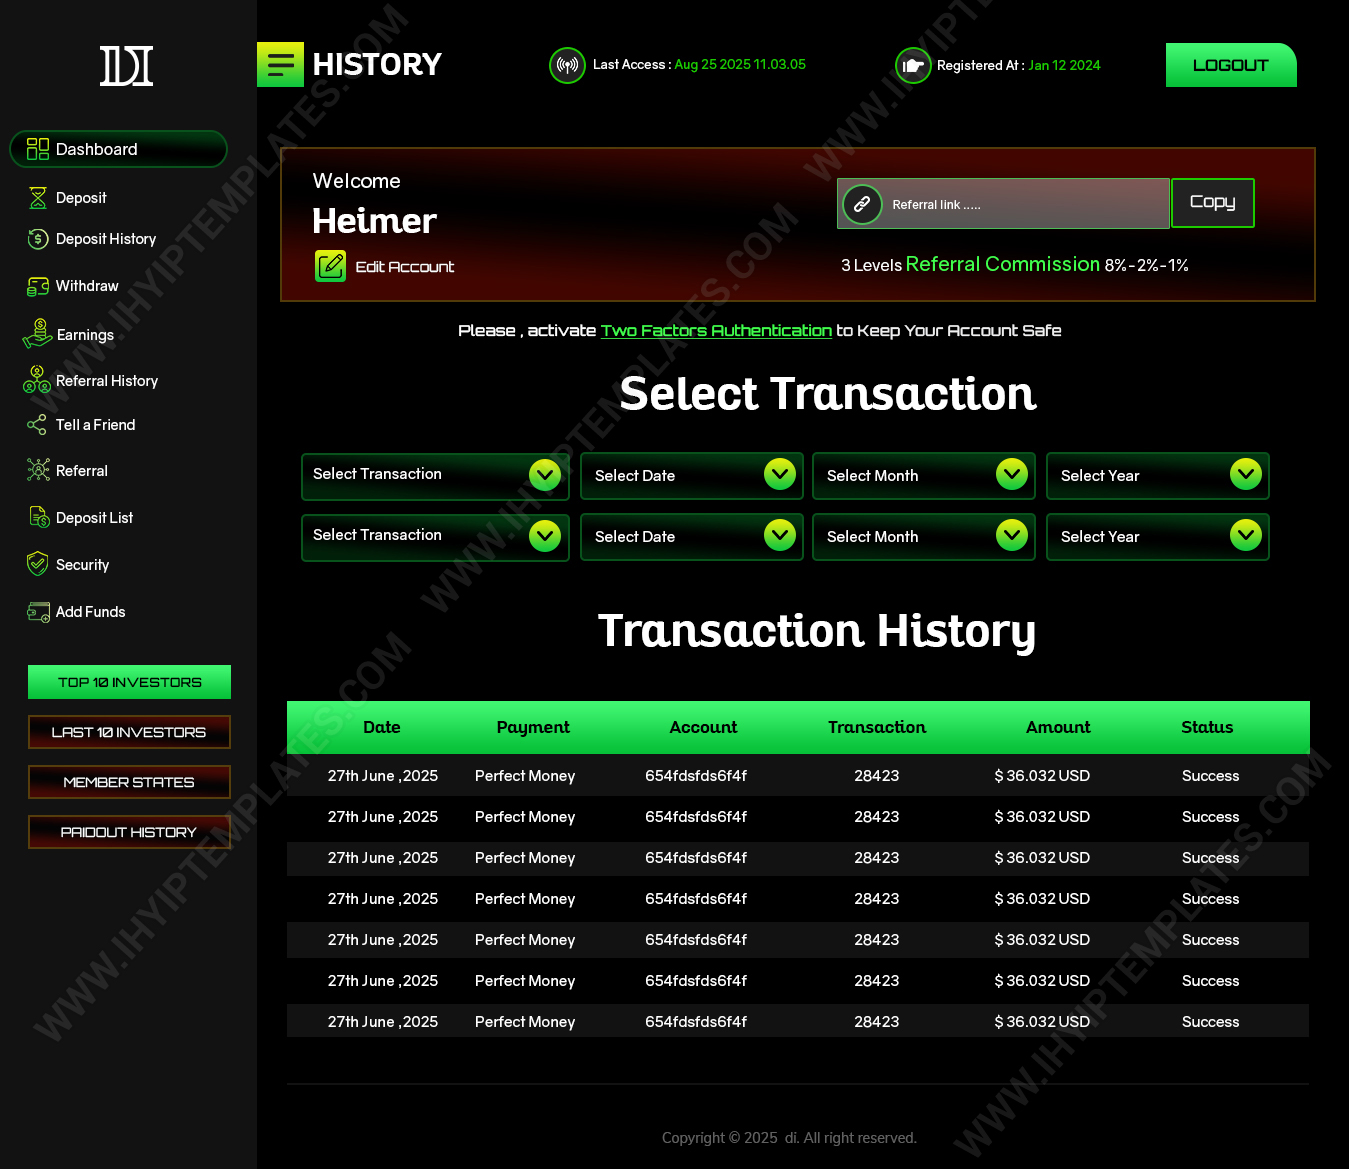Click the Security shield icon
The width and height of the screenshot is (1349, 1169).
coord(38,564)
